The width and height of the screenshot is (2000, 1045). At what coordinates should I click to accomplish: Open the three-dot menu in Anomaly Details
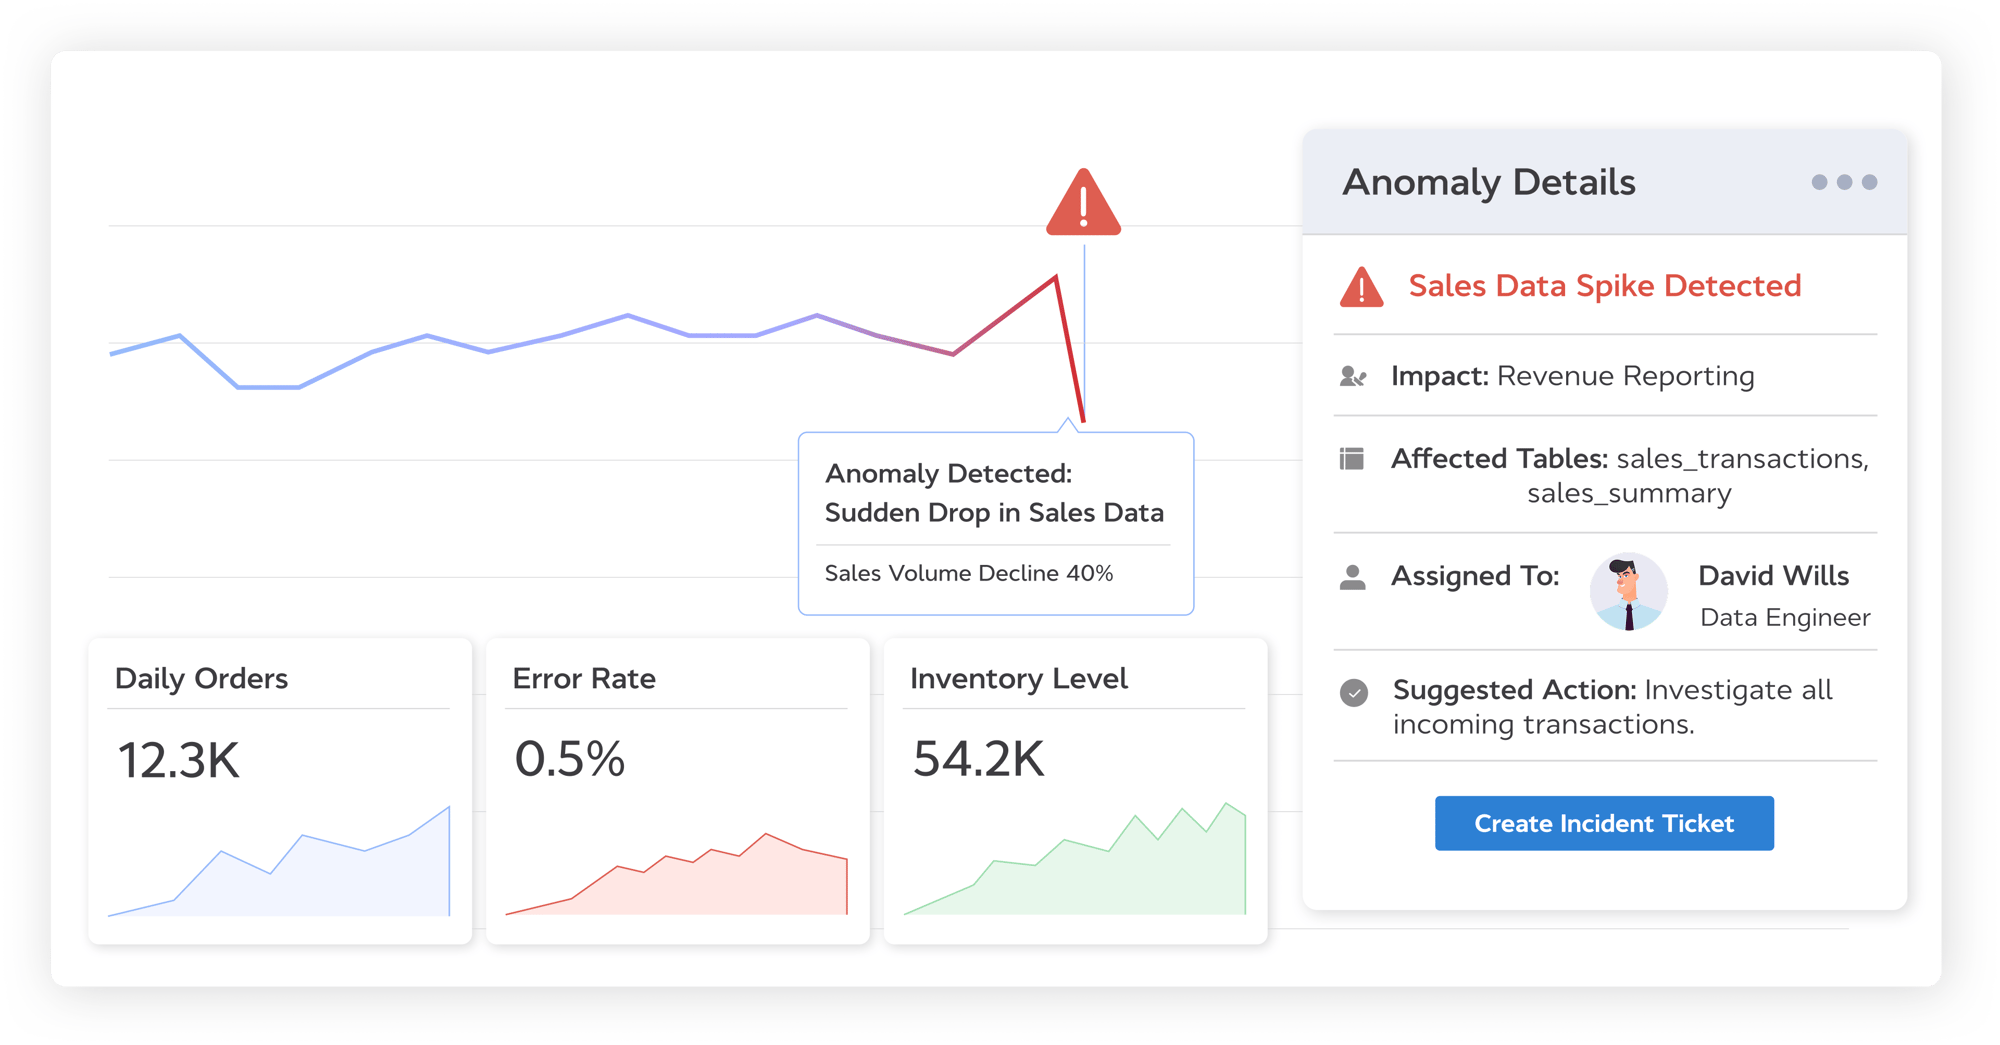pyautogui.click(x=1843, y=182)
